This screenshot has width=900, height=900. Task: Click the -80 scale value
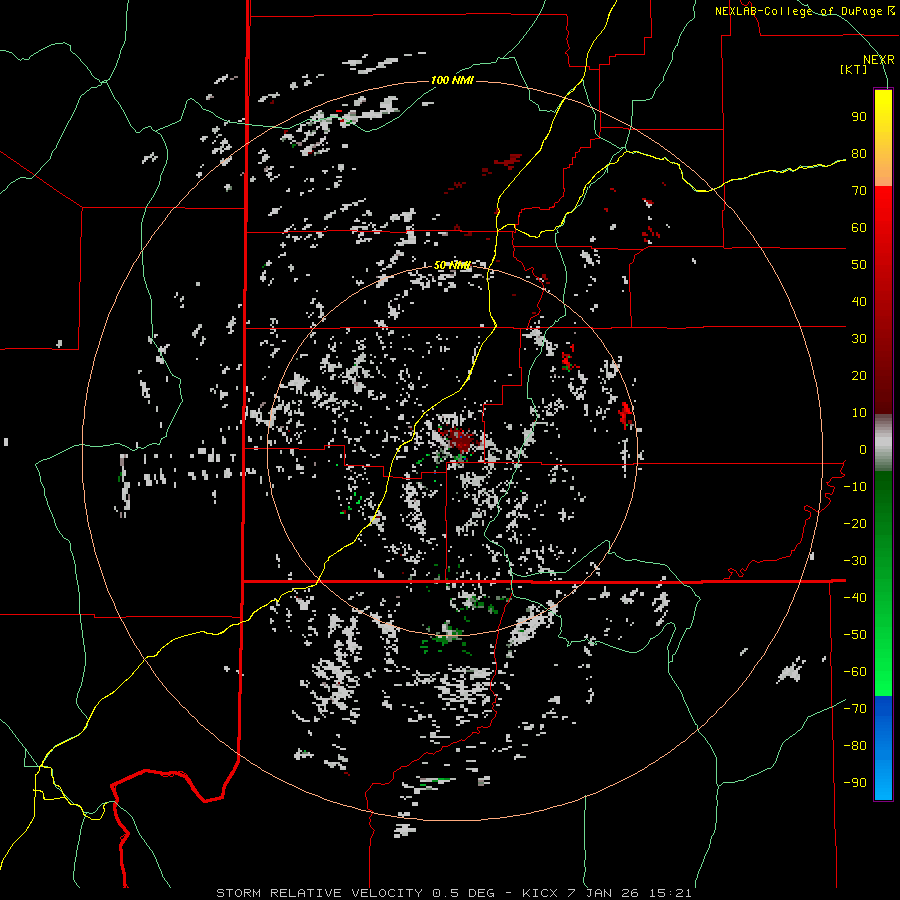[x=855, y=746]
